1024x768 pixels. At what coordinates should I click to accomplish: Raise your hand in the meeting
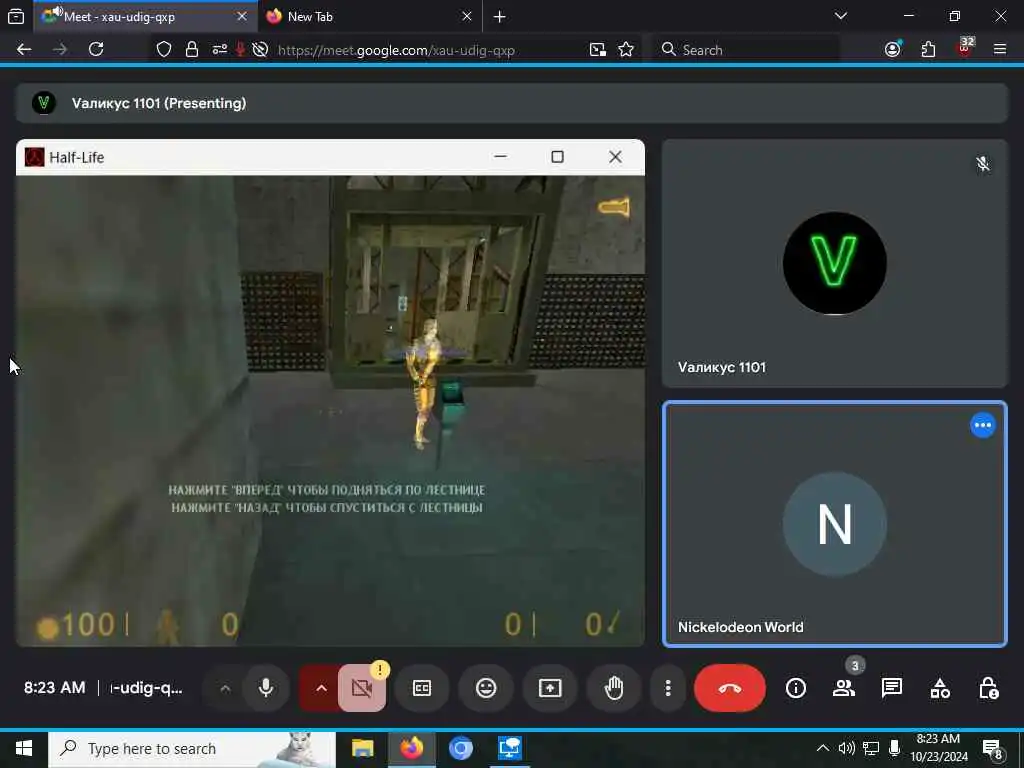pyautogui.click(x=614, y=688)
